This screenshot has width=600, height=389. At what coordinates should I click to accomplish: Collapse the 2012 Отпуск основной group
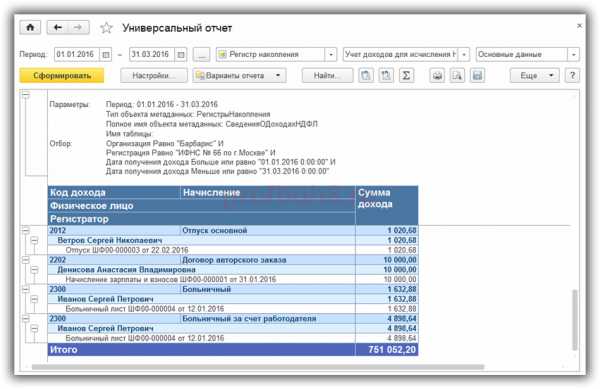point(26,230)
